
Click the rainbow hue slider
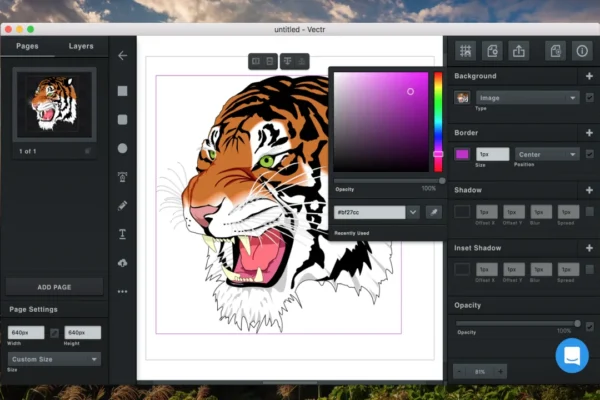[x=438, y=122]
